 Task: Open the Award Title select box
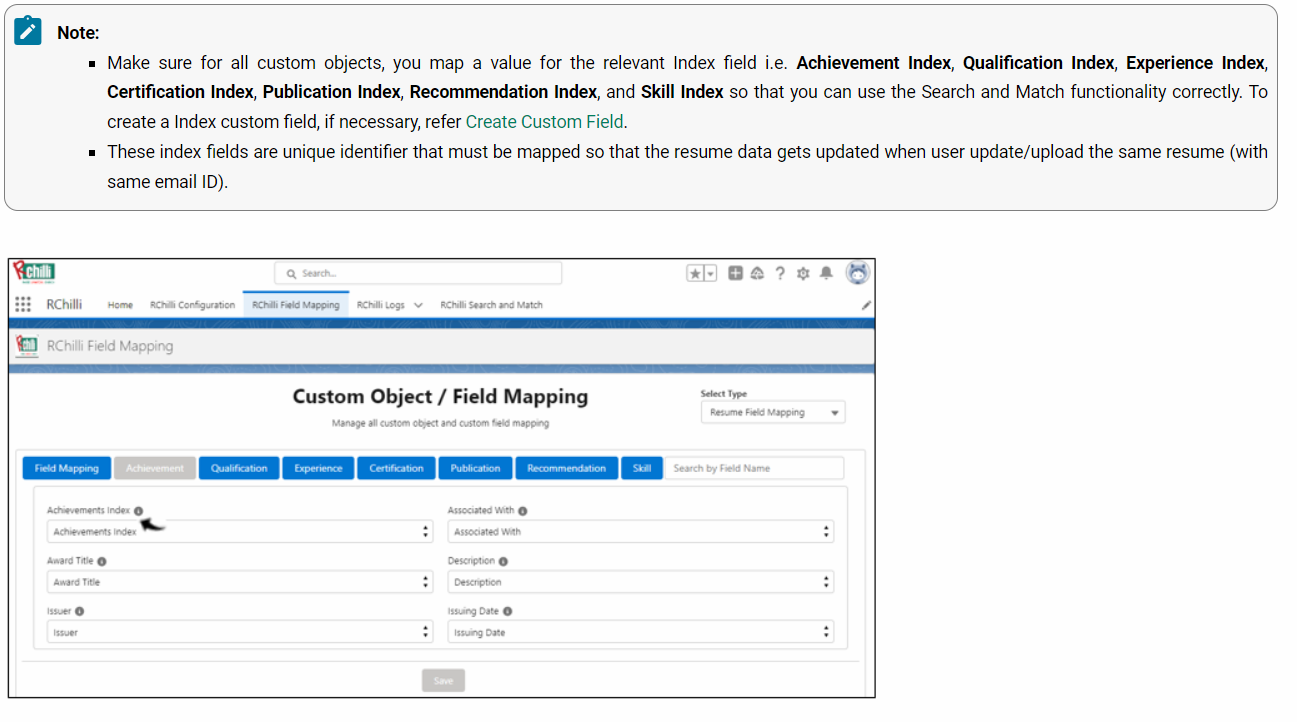pos(240,582)
